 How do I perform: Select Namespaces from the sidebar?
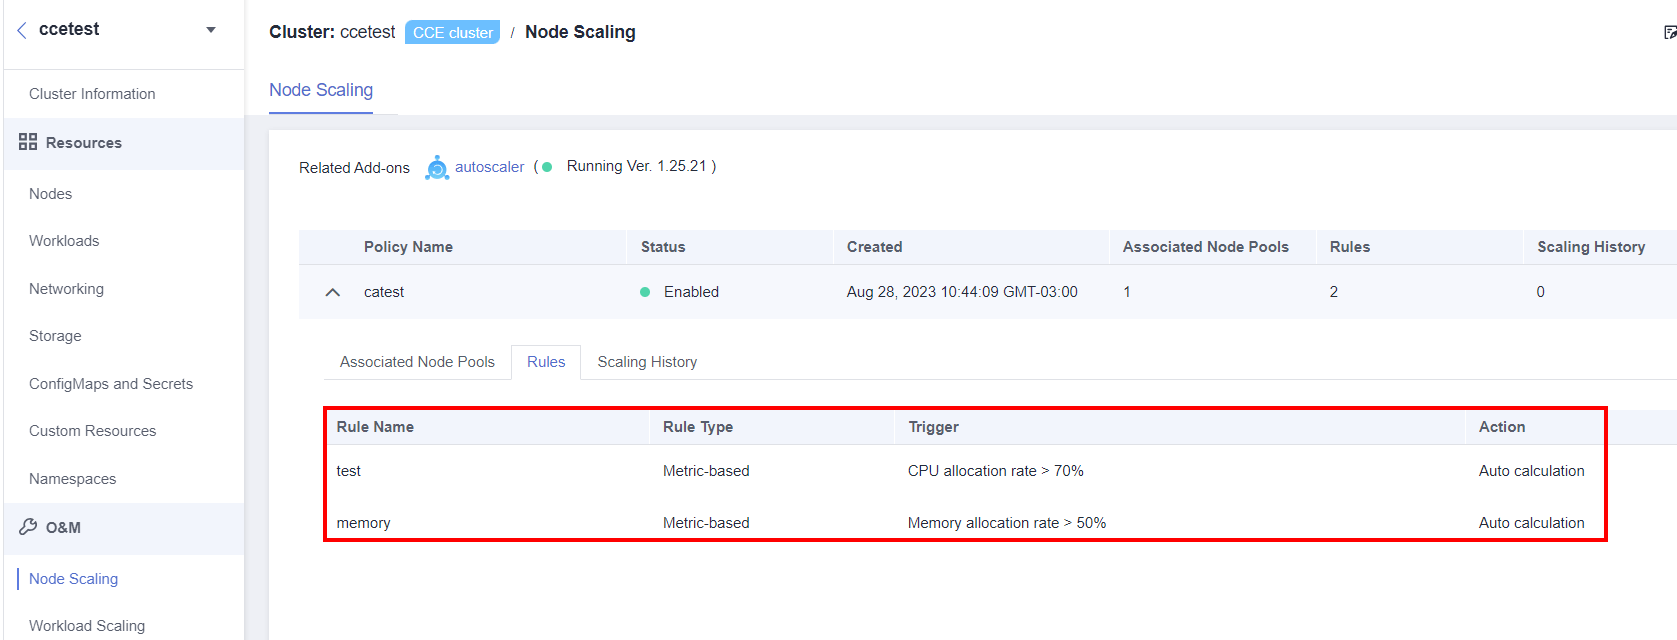coord(72,478)
